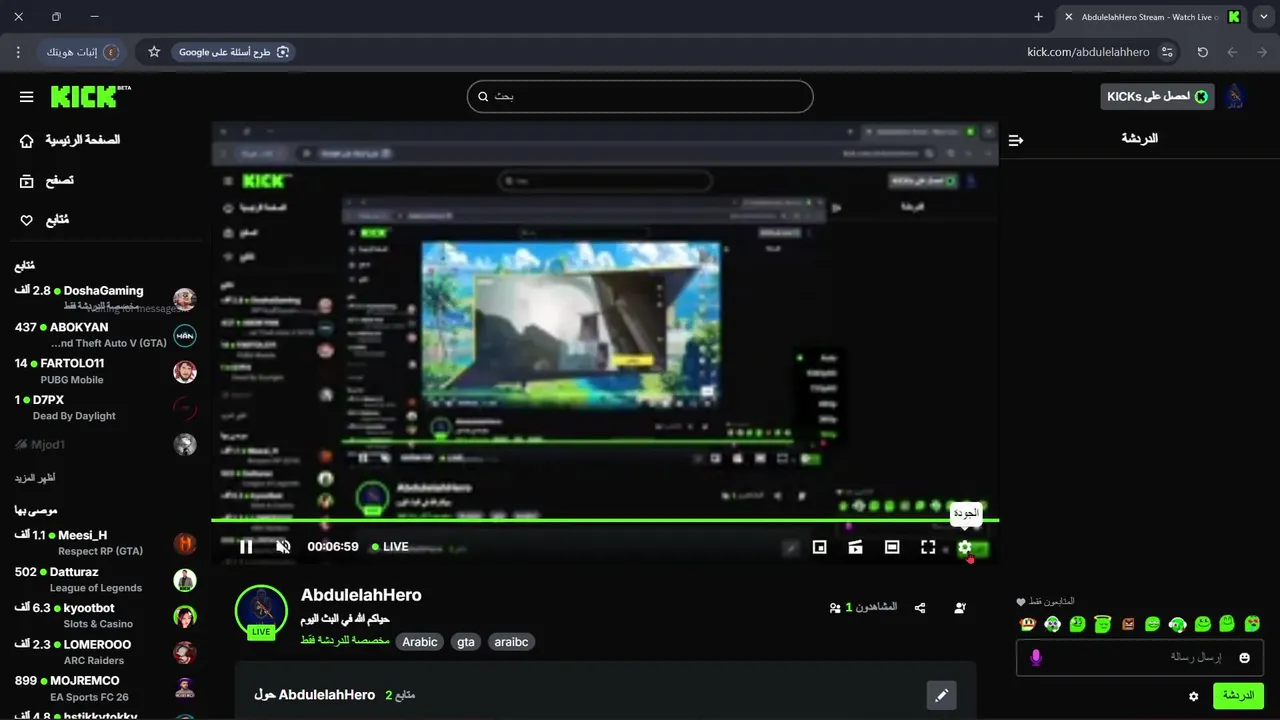Enable picture-in-picture mode

tap(820, 547)
